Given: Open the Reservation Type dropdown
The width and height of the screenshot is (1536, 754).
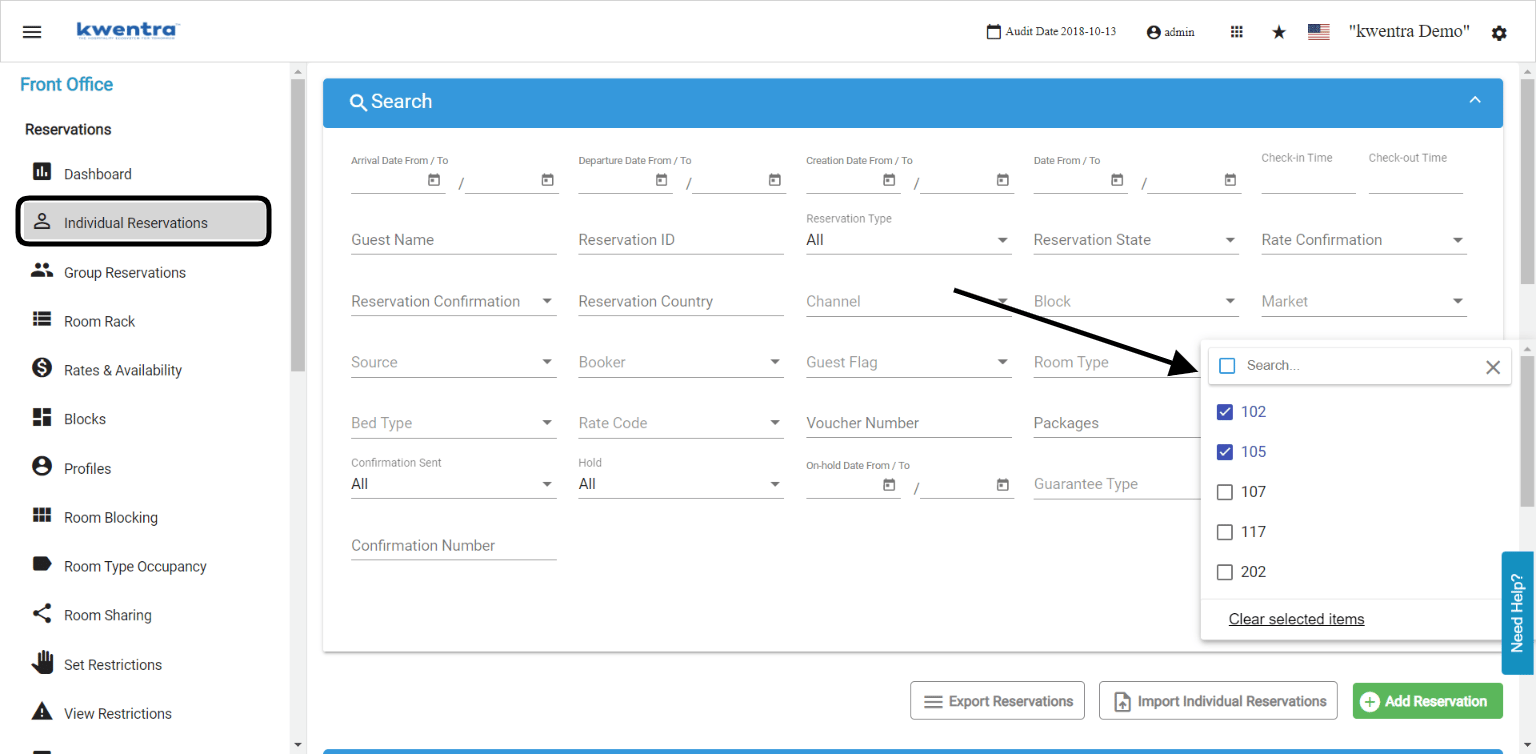Looking at the screenshot, I should [x=909, y=240].
